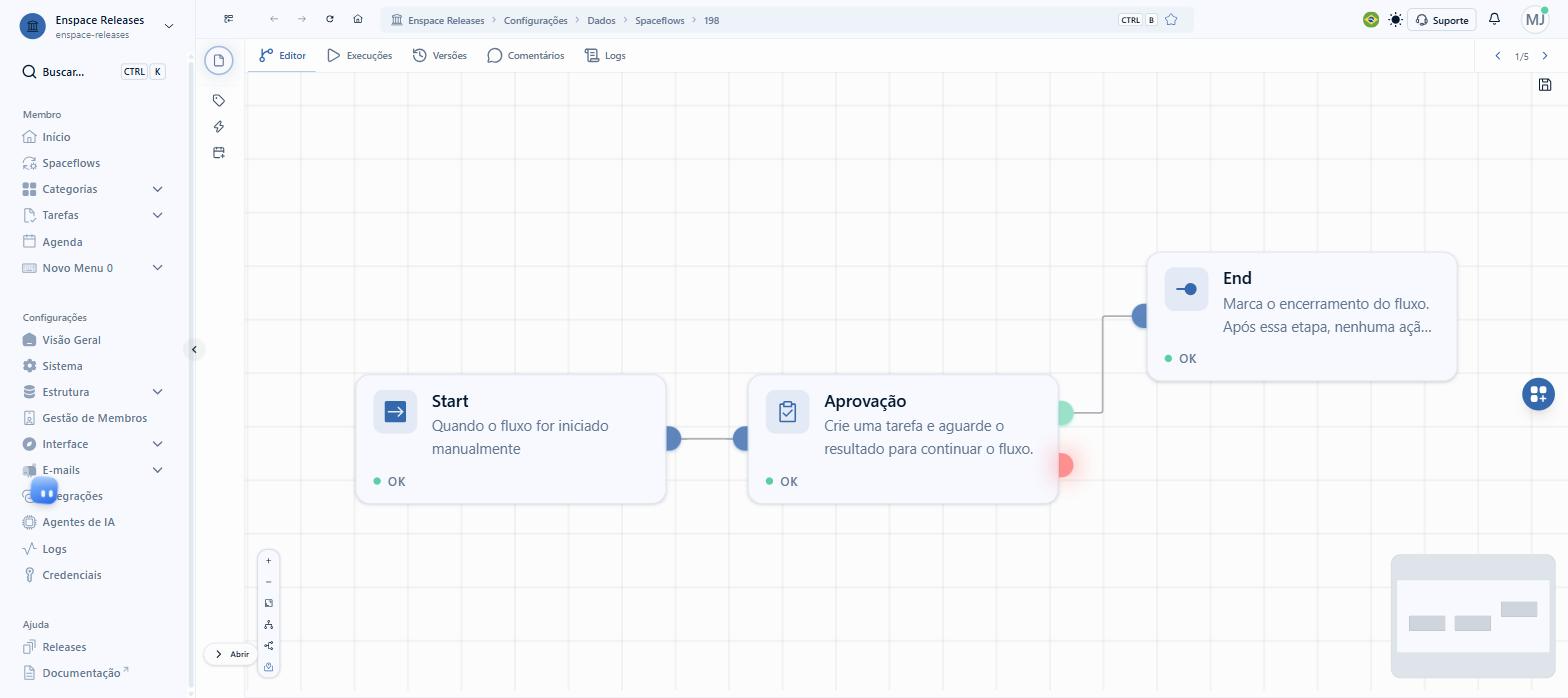Open the Documentação external link

pos(82,673)
